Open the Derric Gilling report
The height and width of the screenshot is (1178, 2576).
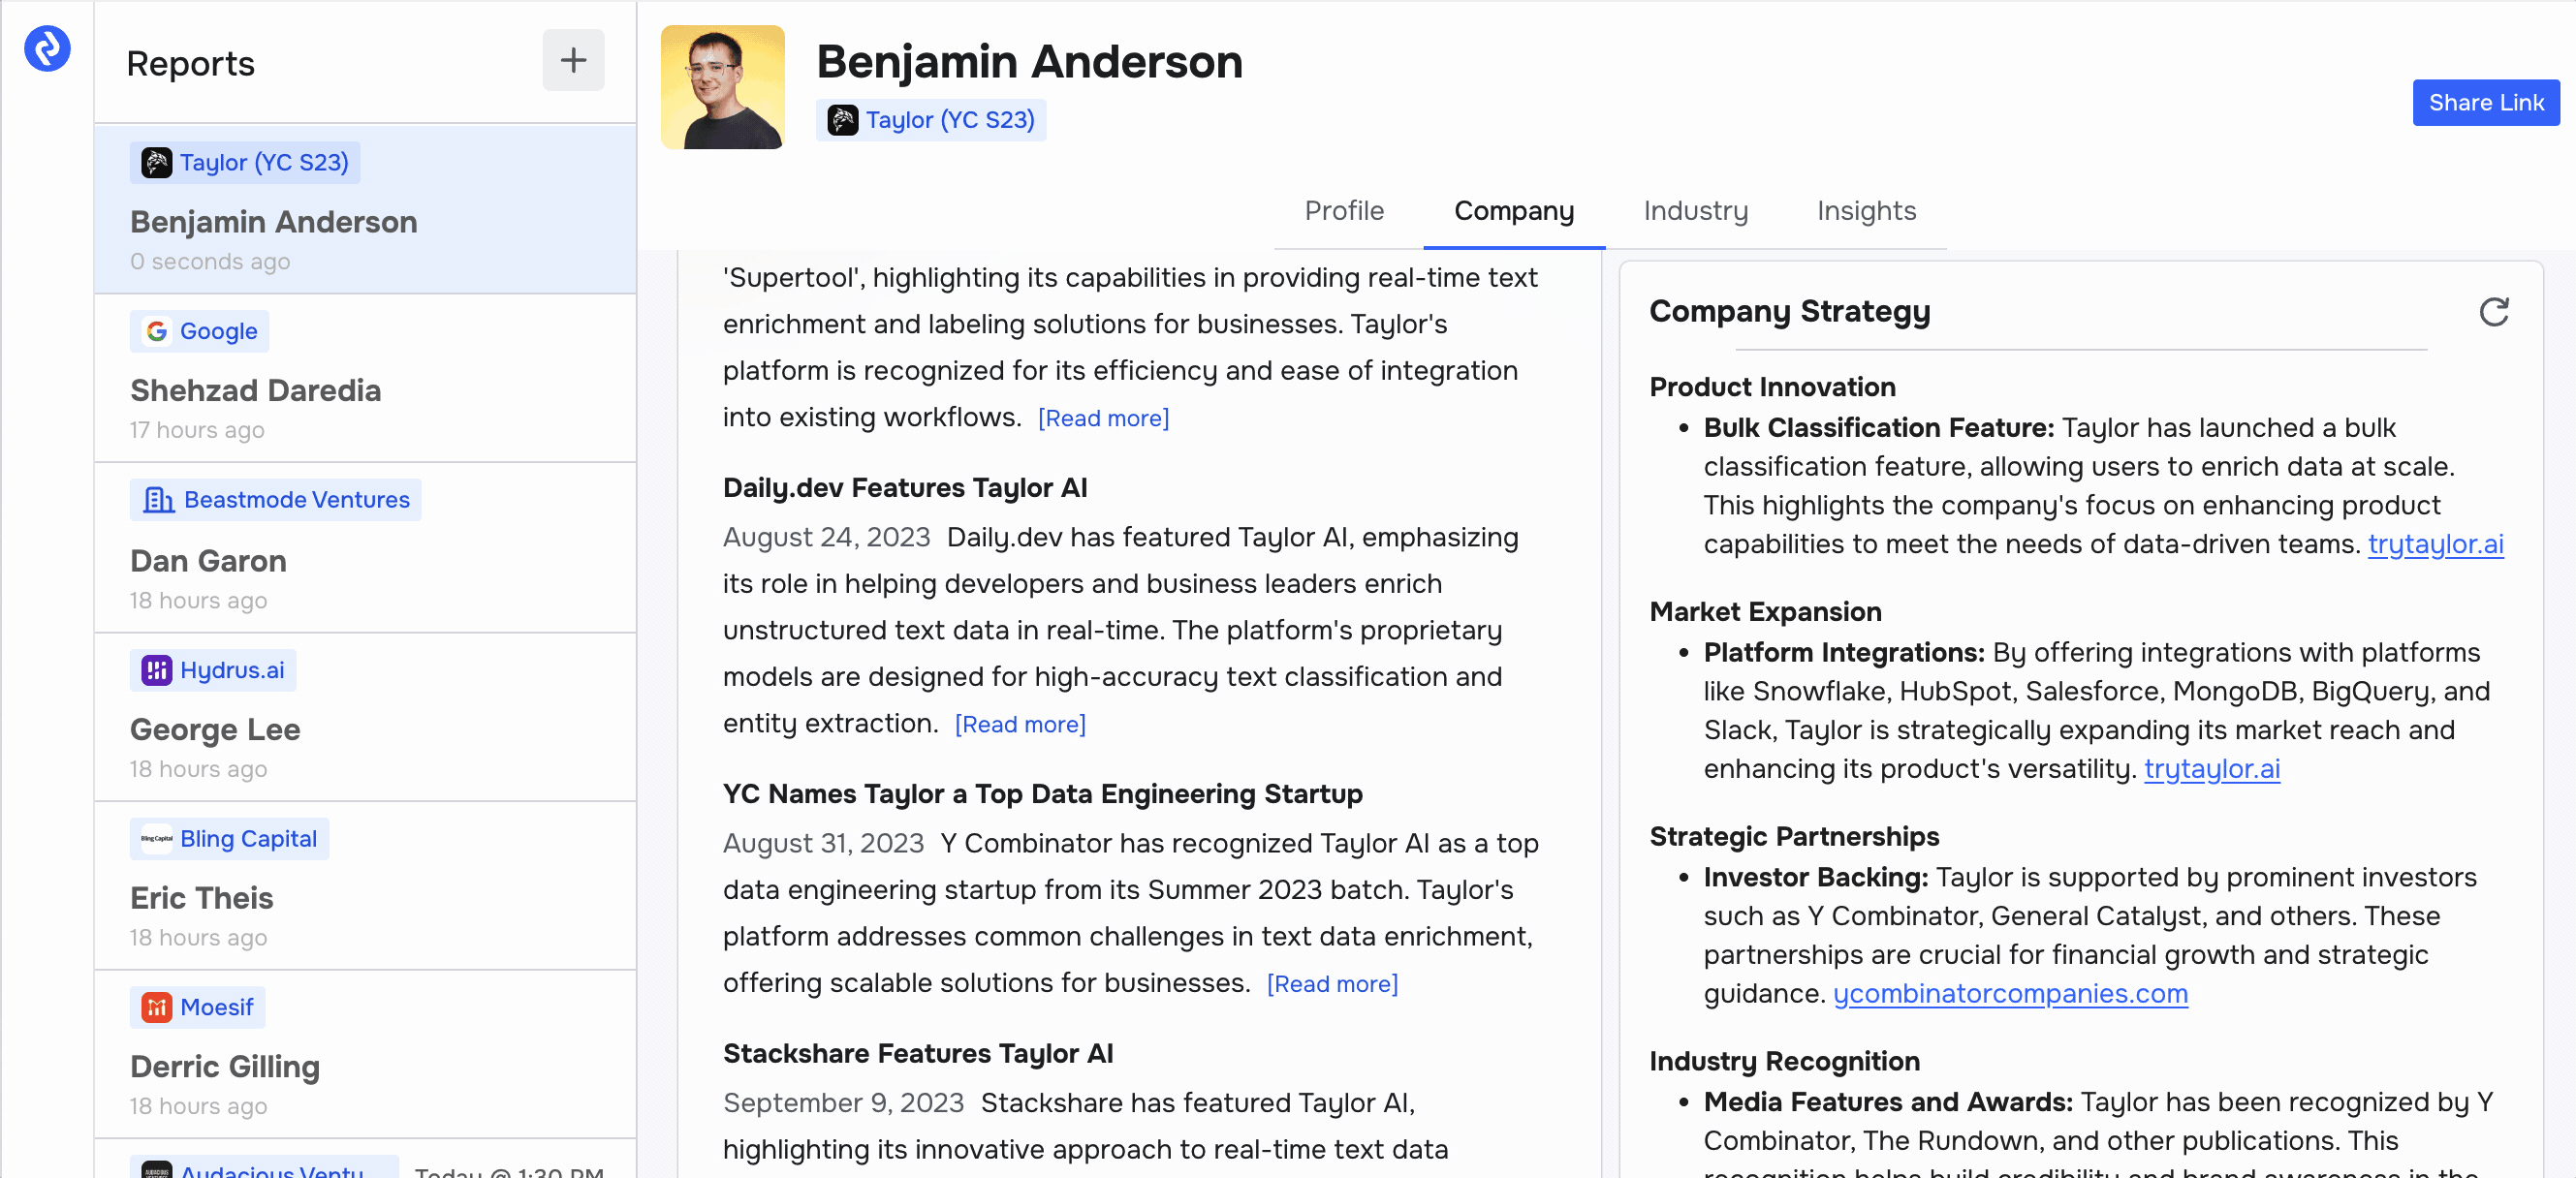click(365, 1054)
